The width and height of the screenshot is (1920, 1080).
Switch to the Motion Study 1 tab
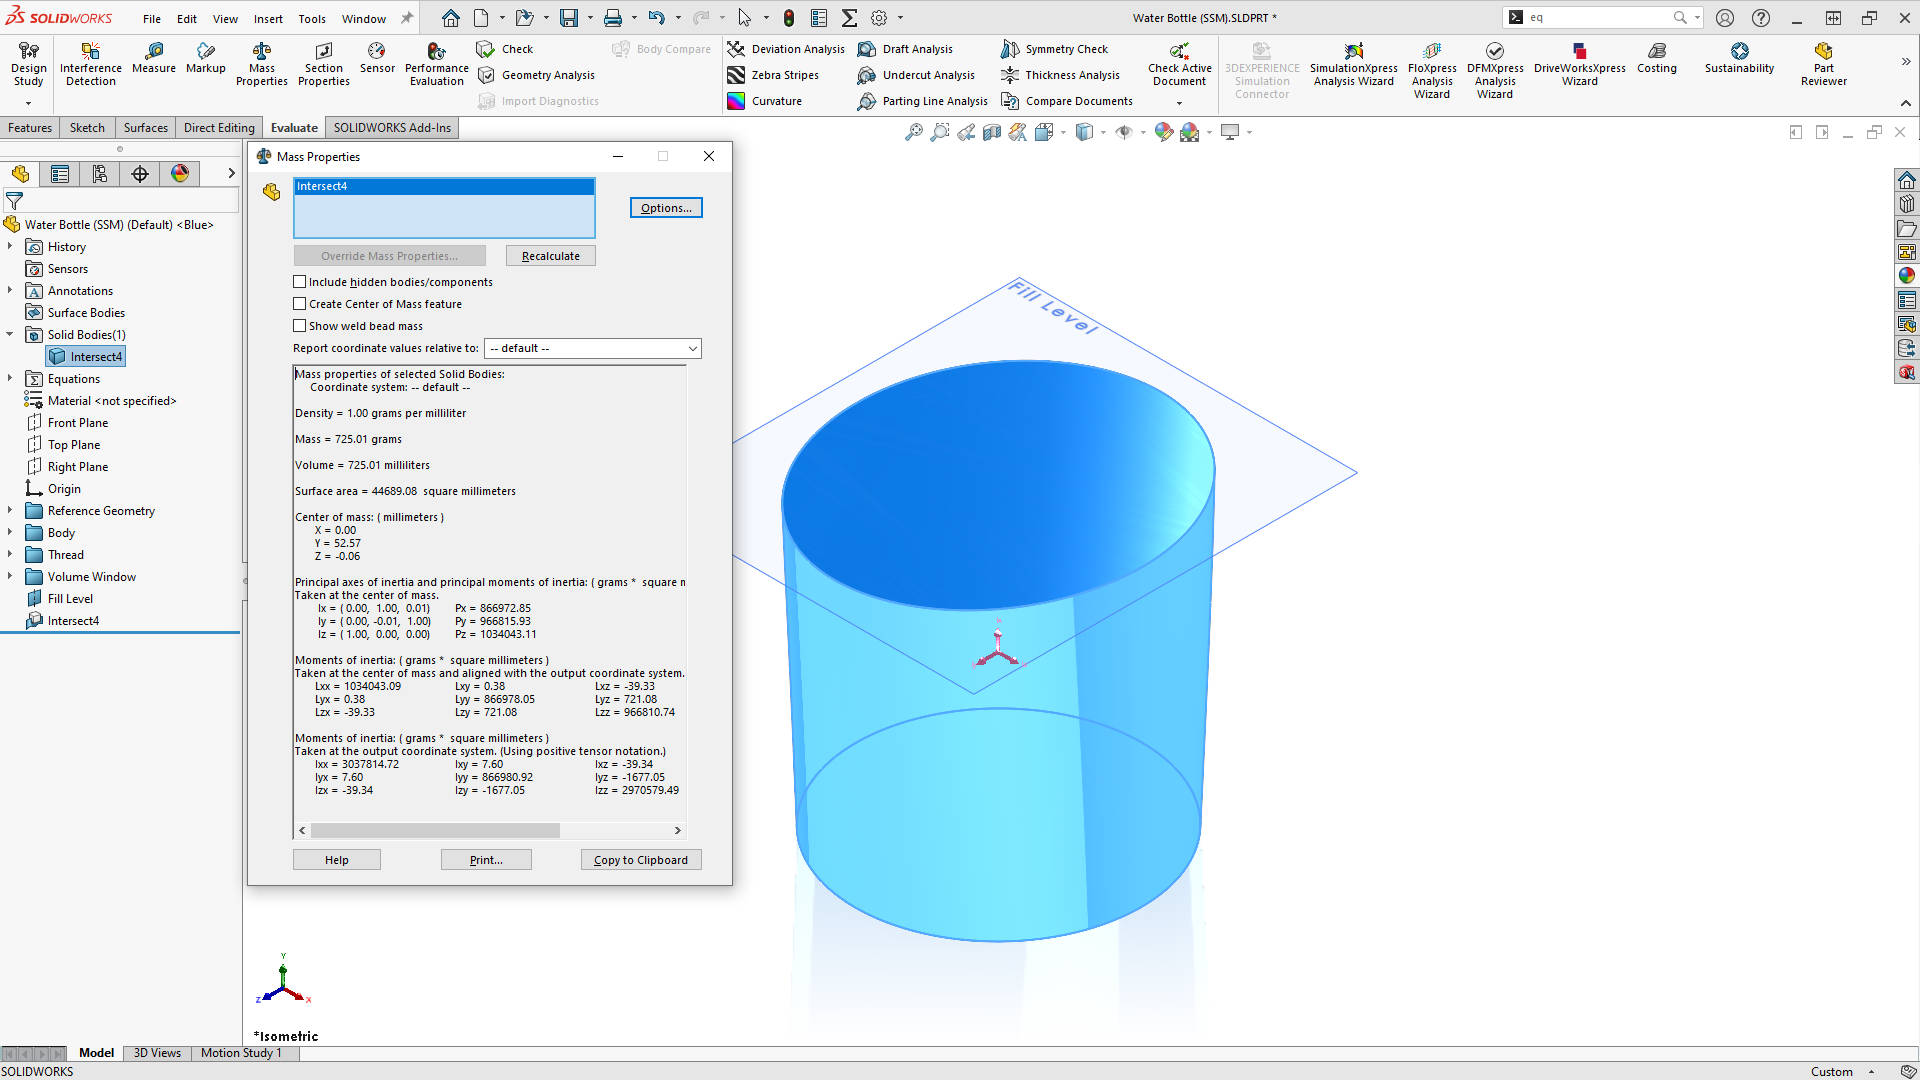[x=241, y=1052]
